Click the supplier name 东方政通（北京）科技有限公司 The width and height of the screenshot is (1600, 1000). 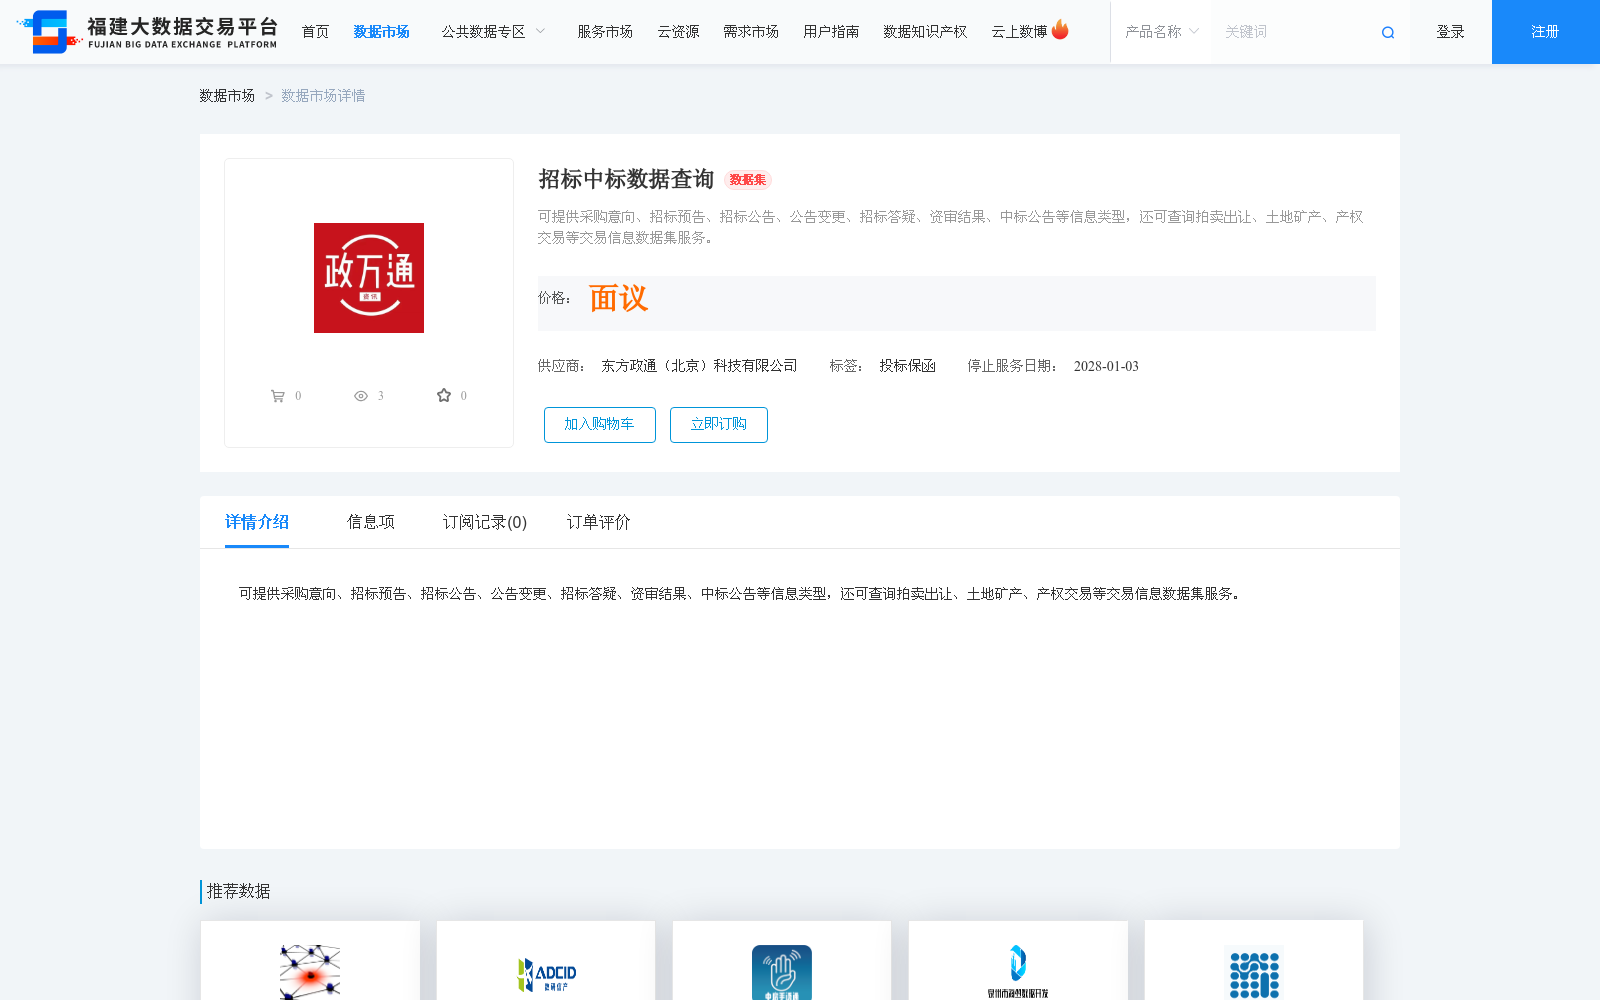click(x=699, y=366)
